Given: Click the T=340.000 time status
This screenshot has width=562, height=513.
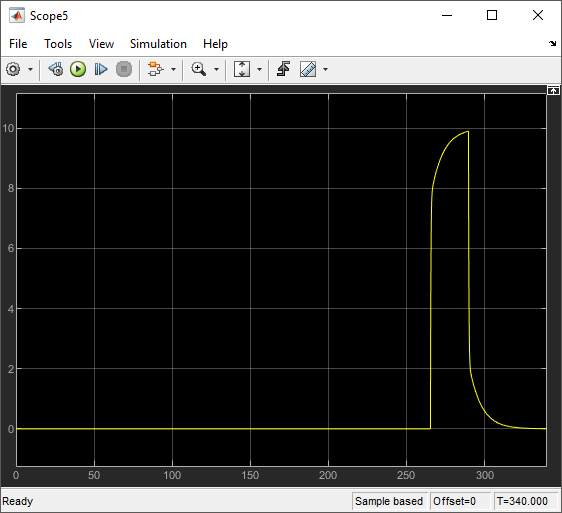Looking at the screenshot, I should [x=522, y=501].
